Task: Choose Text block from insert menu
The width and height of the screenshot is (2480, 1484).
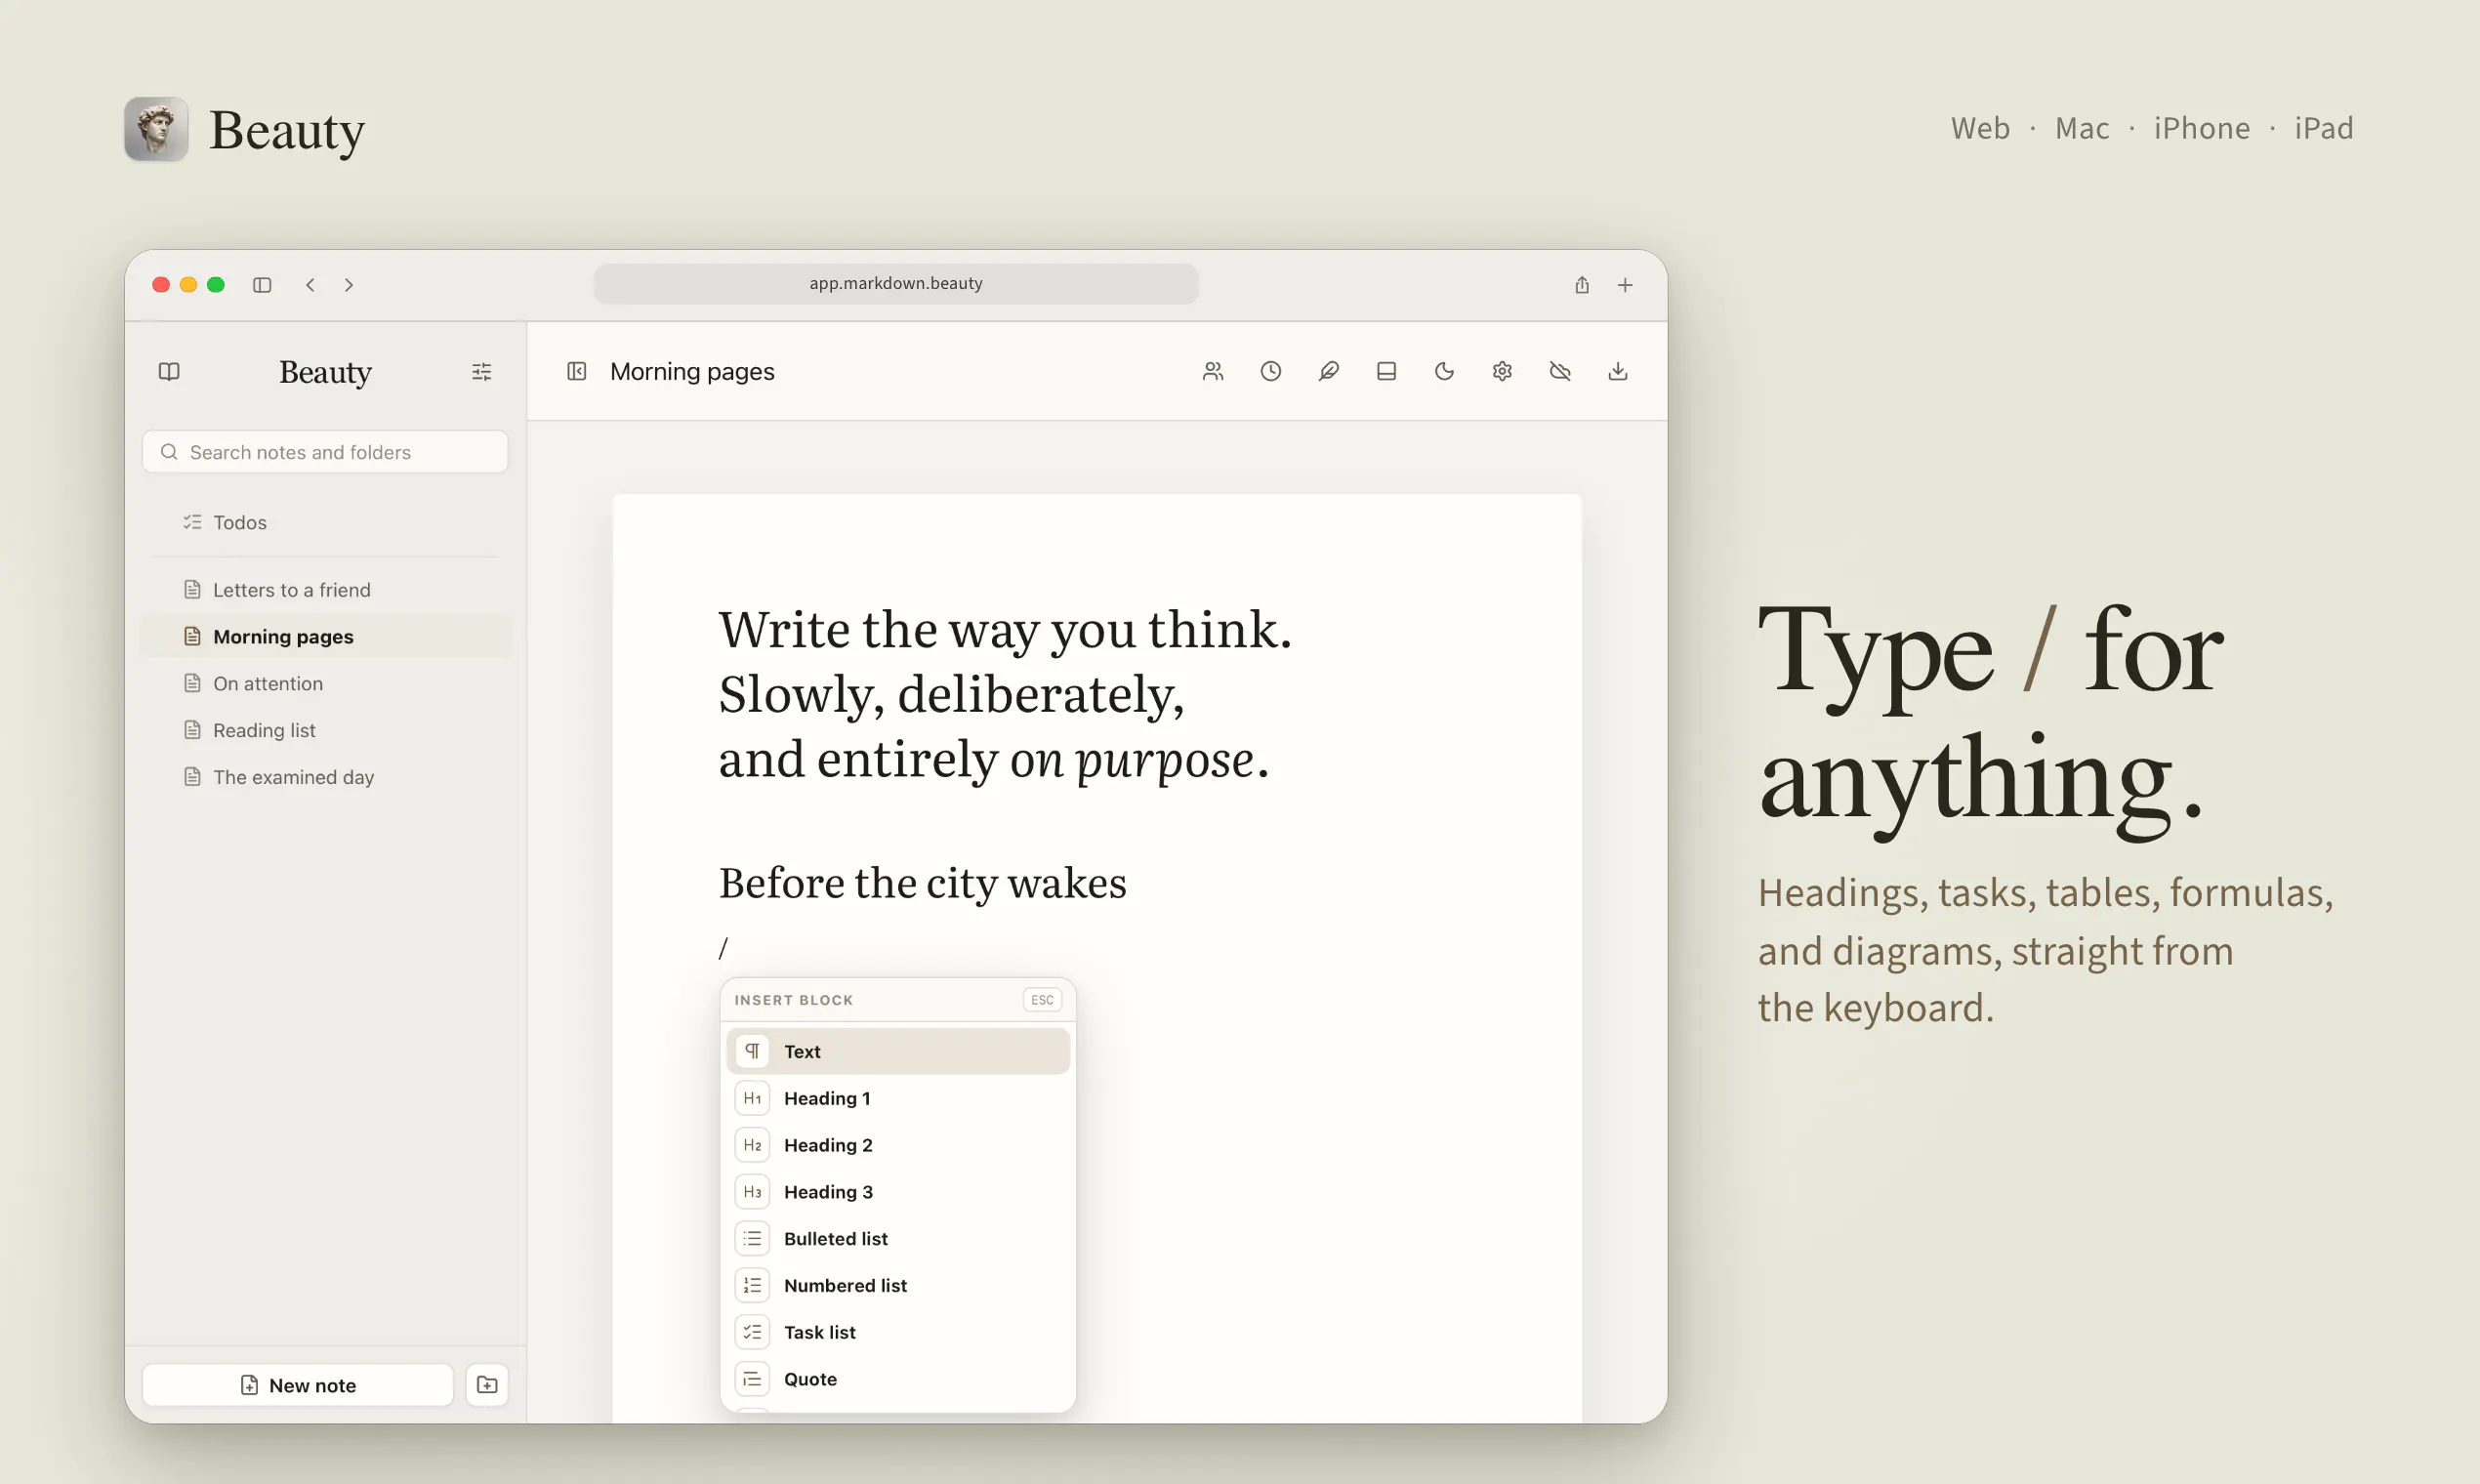Action: (x=898, y=1052)
